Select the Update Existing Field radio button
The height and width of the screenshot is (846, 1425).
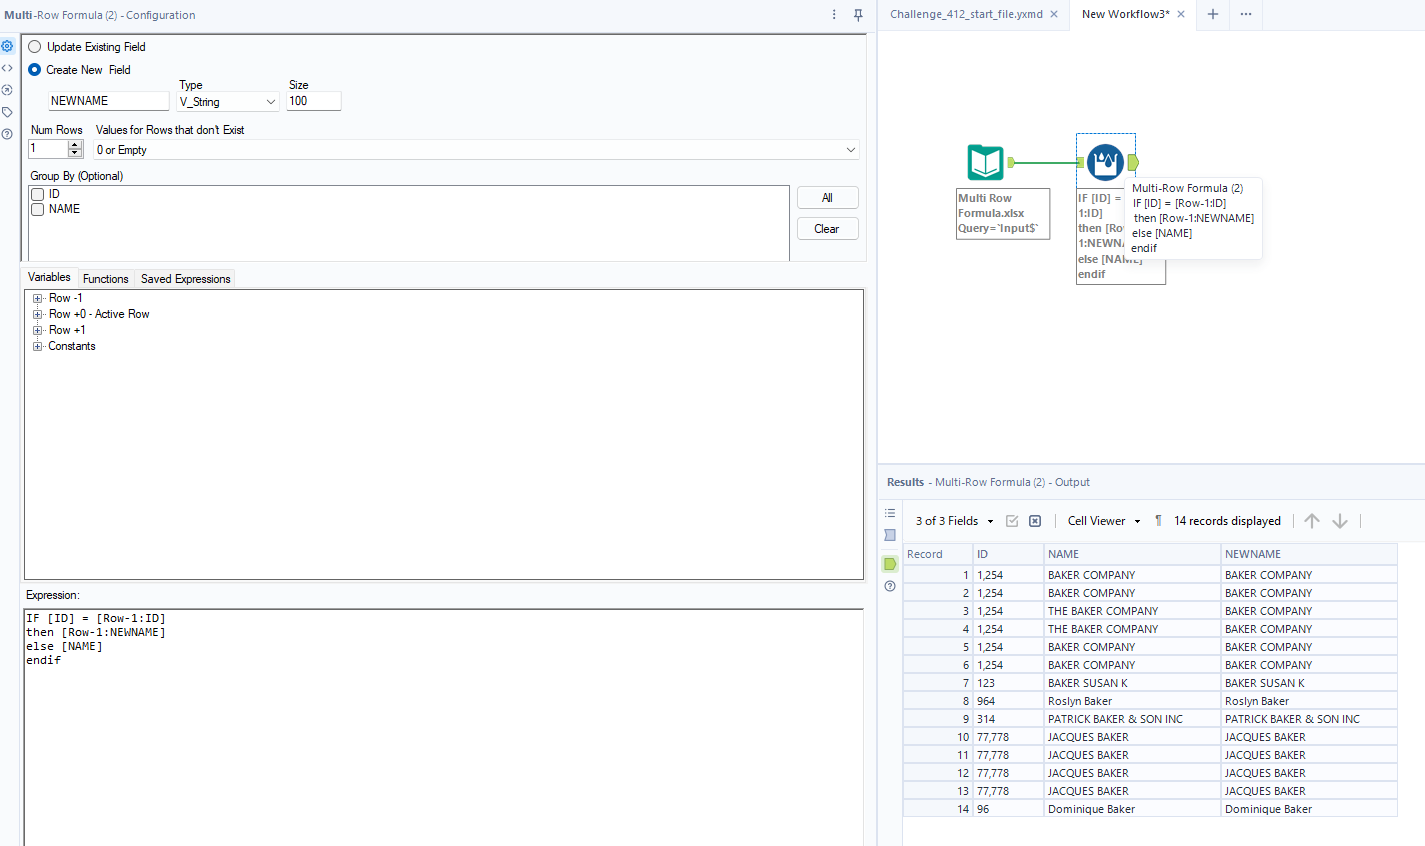point(34,46)
